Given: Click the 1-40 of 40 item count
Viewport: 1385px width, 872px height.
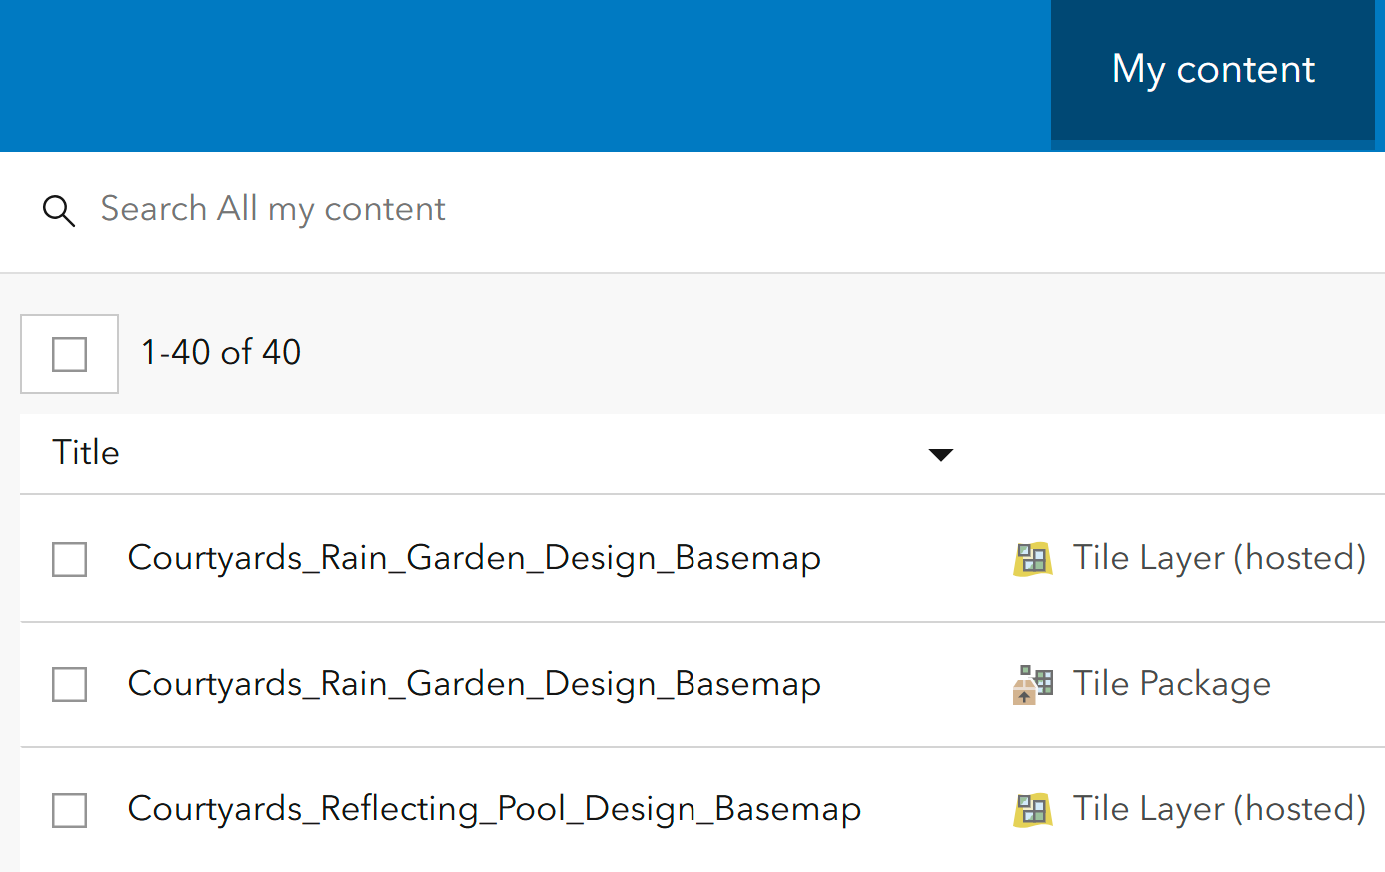Looking at the screenshot, I should click(x=221, y=353).
